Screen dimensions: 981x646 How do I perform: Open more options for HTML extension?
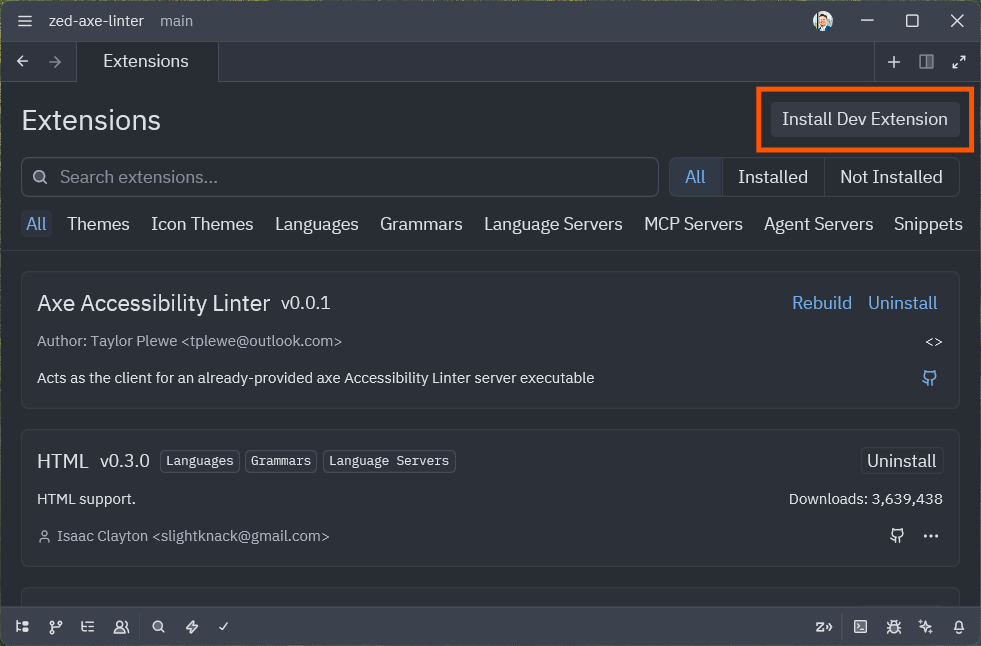point(931,536)
